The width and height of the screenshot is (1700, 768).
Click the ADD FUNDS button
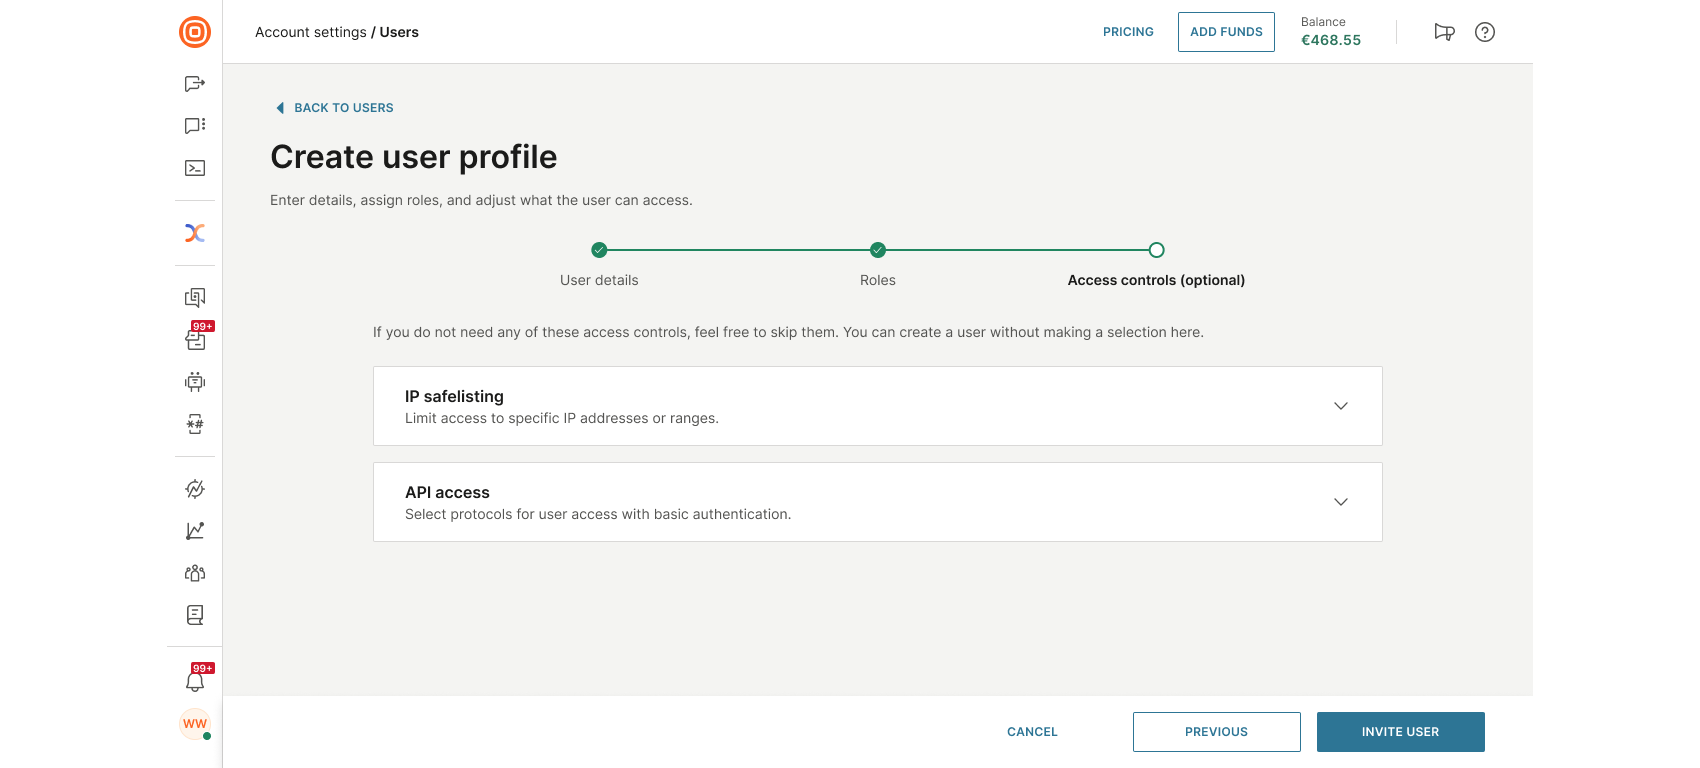point(1226,32)
